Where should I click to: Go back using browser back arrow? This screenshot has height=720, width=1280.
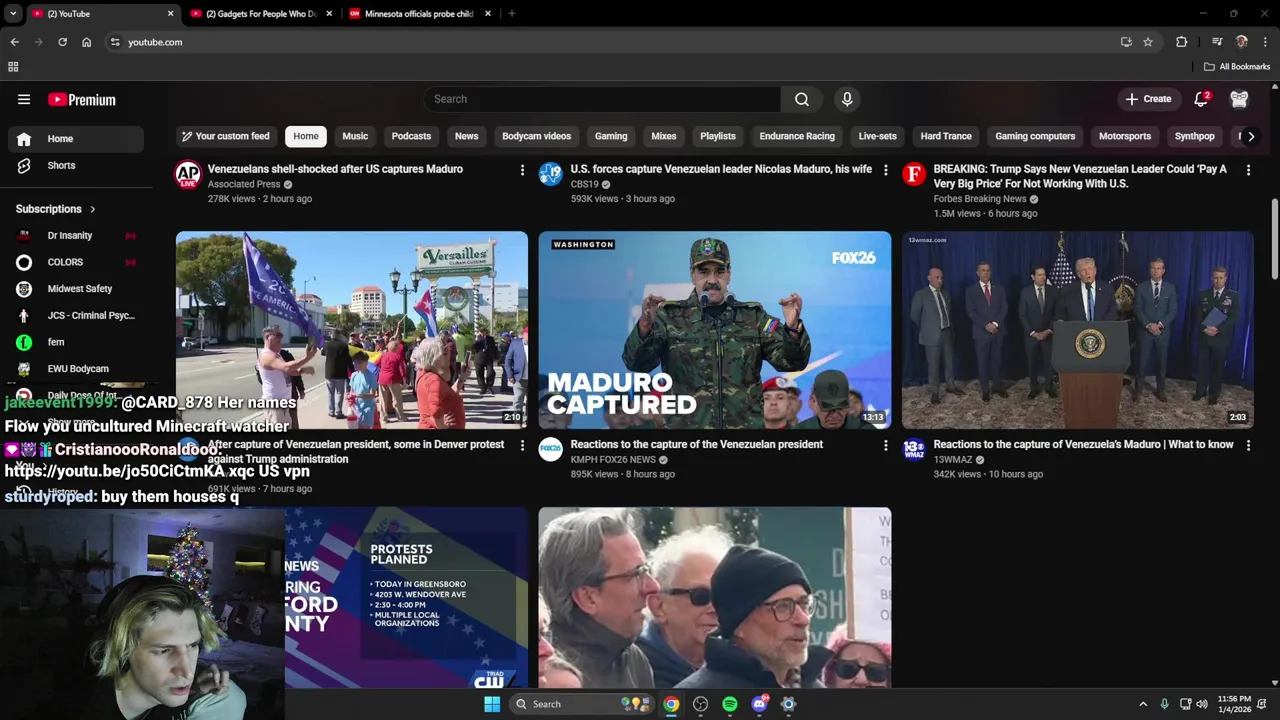pyautogui.click(x=14, y=42)
